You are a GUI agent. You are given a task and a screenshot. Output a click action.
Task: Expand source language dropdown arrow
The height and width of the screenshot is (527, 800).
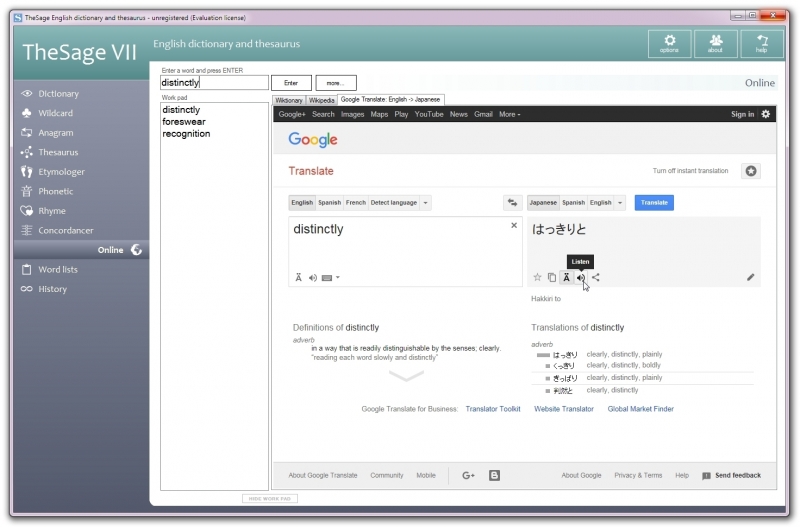[x=426, y=203]
